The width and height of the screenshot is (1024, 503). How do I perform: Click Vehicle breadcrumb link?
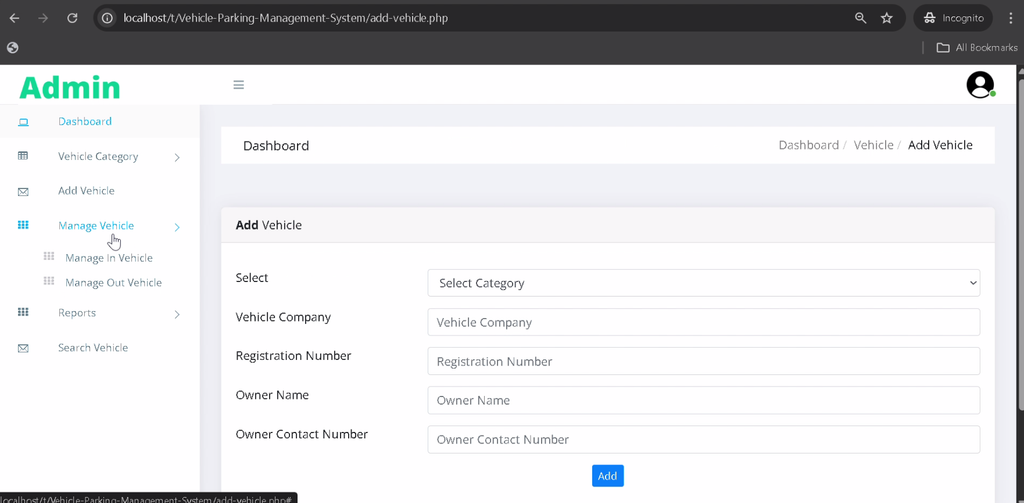coord(873,145)
